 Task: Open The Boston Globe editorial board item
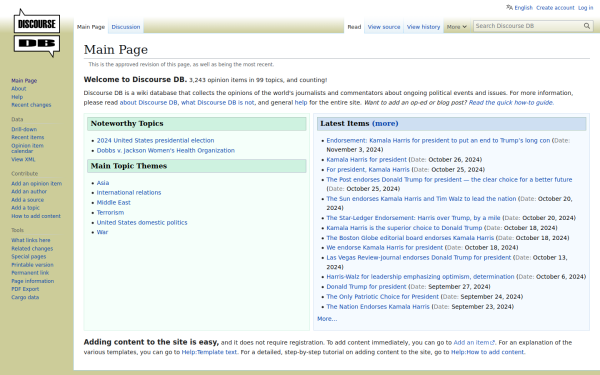pos(410,238)
